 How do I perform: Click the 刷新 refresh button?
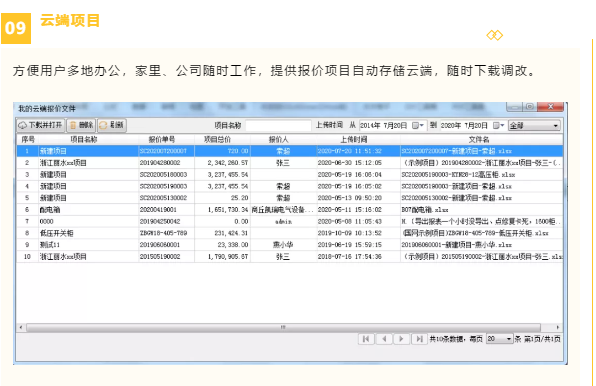tap(112, 125)
